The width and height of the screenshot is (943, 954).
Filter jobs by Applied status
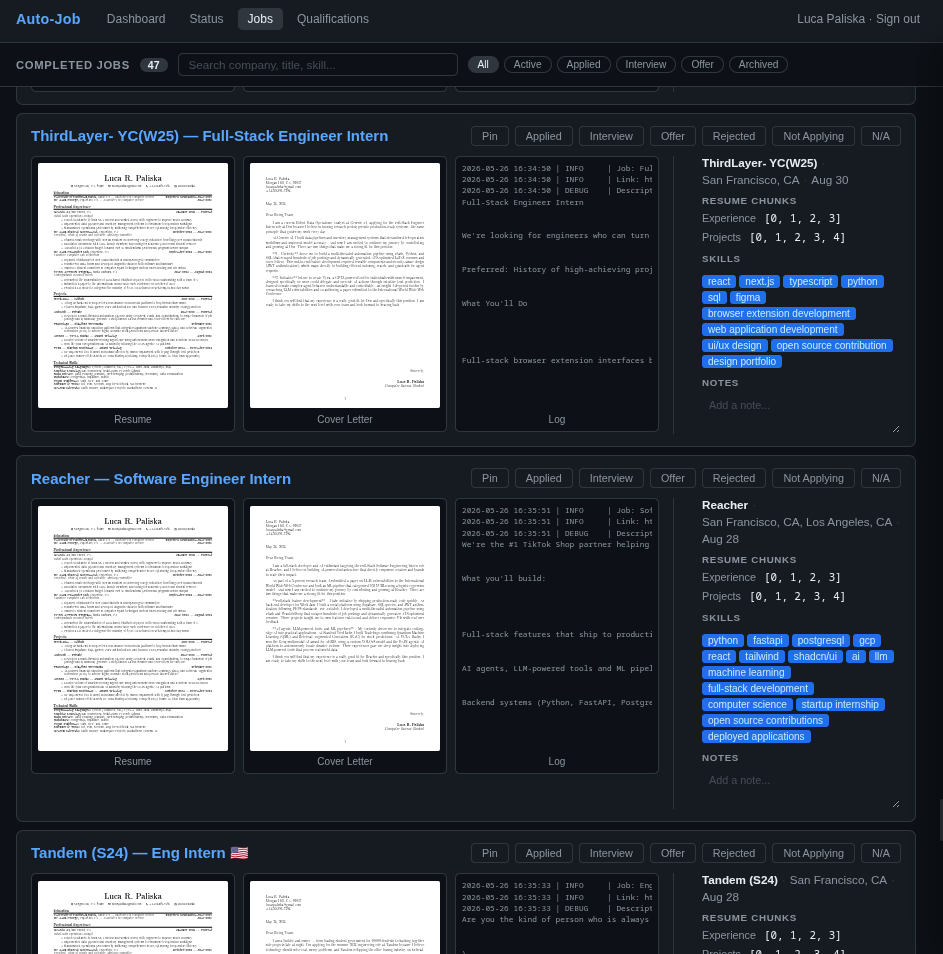[x=583, y=64]
